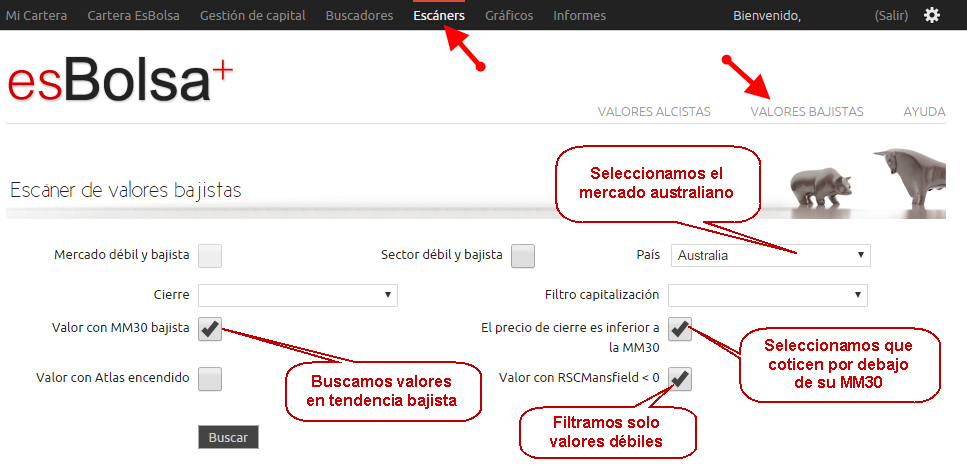967x470 pixels.
Task: Switch to VALORES BAJISTAS tab
Action: (807, 112)
